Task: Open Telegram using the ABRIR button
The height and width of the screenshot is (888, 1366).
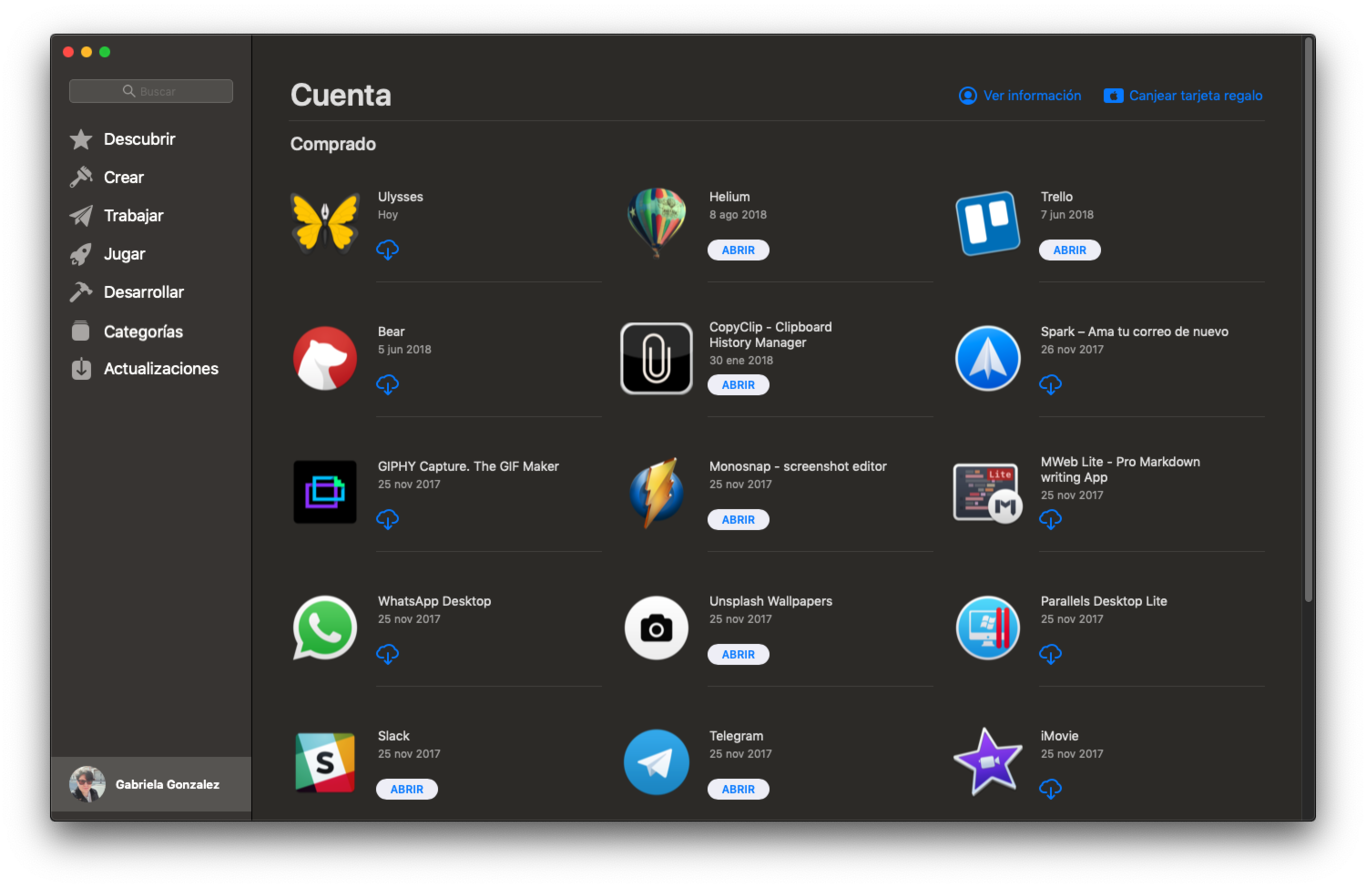Action: point(738,789)
